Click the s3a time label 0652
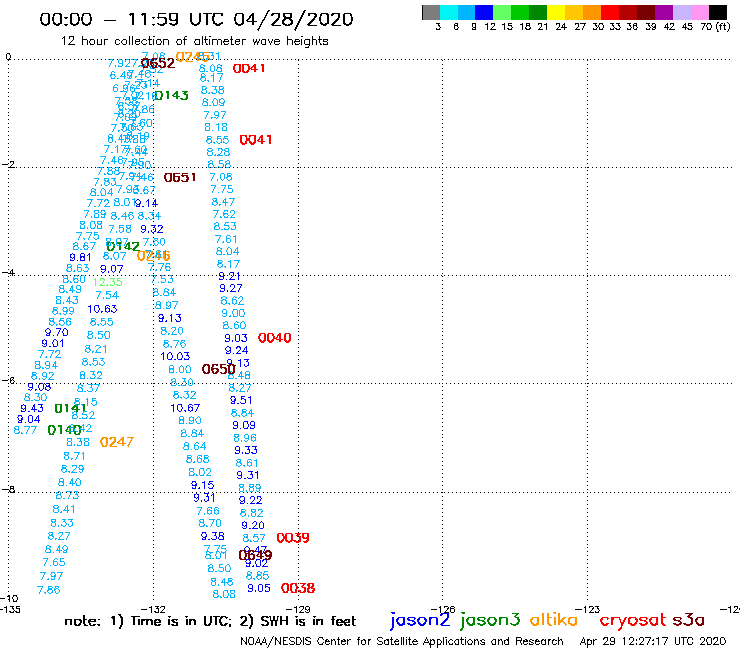Screen dimensions: 740x650 158,63
